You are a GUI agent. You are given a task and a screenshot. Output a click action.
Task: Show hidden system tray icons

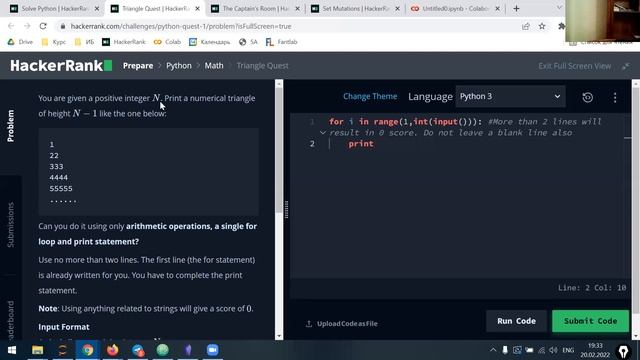pyautogui.click(x=493, y=350)
